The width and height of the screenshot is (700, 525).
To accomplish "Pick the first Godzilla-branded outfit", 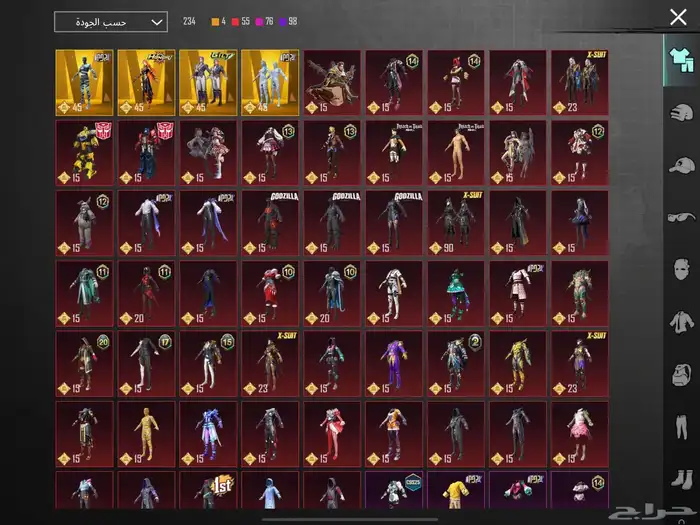I will 270,223.
